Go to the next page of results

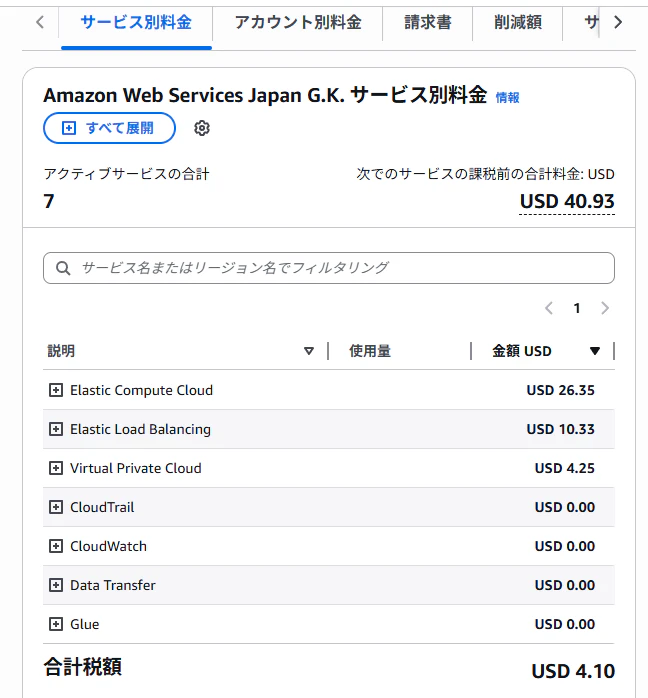click(604, 308)
